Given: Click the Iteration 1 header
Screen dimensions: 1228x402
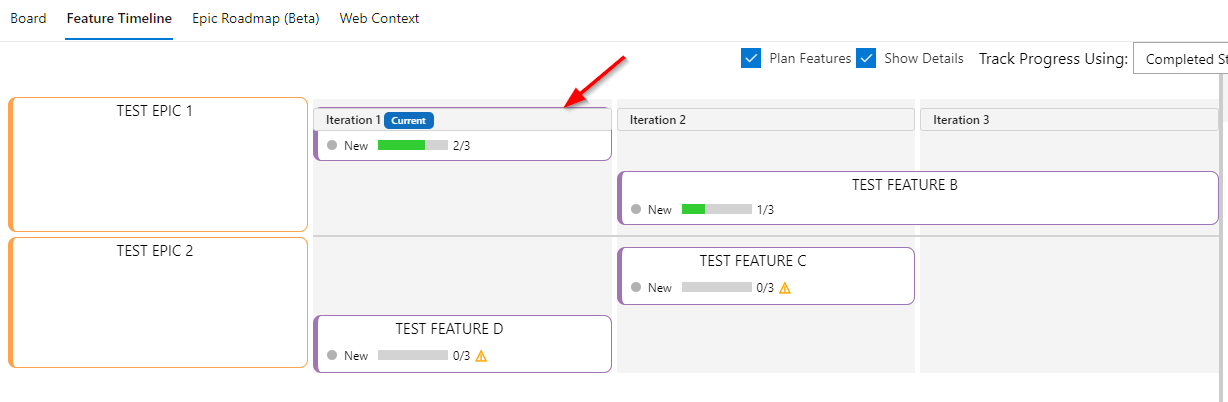Looking at the screenshot, I should tap(462, 120).
